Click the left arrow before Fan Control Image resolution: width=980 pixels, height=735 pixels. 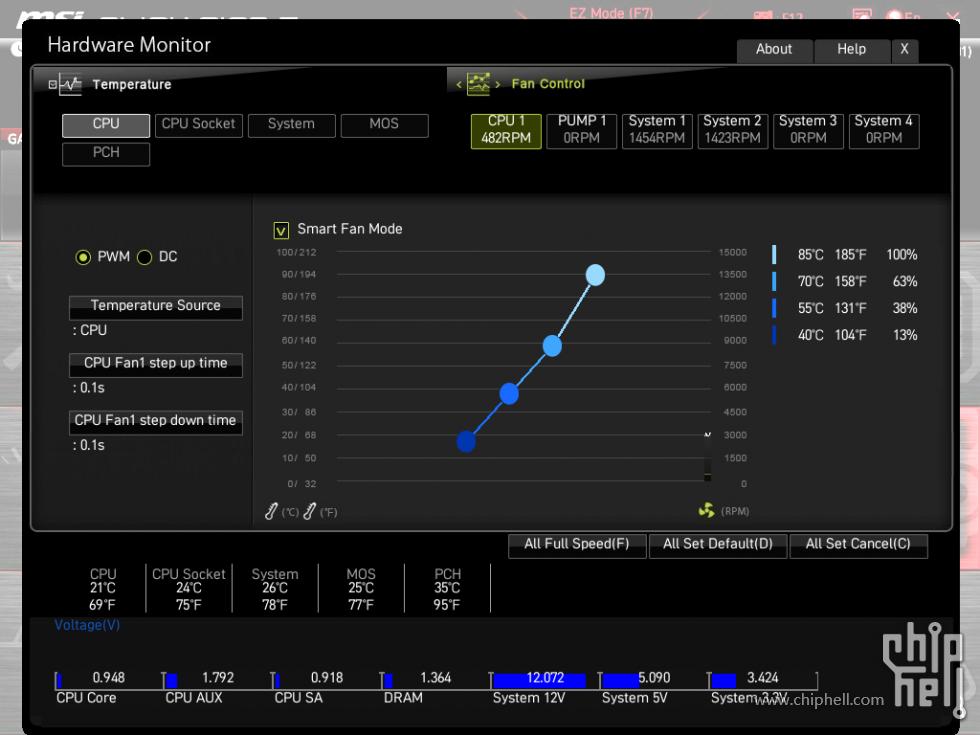pos(459,85)
